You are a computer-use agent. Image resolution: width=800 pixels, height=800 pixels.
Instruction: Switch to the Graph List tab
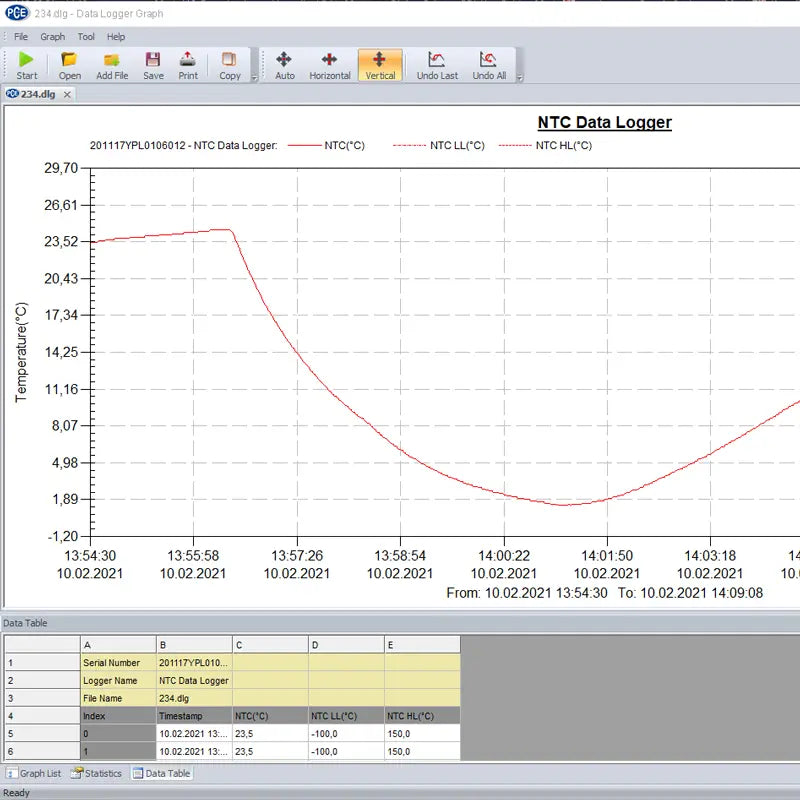pyautogui.click(x=34, y=773)
